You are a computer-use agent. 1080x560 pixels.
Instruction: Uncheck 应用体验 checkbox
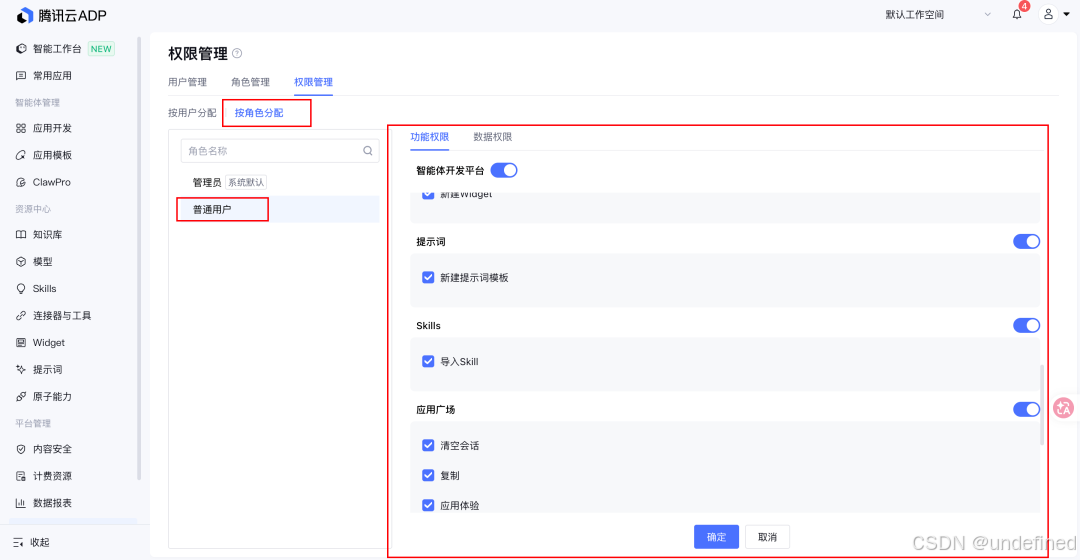pyautogui.click(x=428, y=505)
